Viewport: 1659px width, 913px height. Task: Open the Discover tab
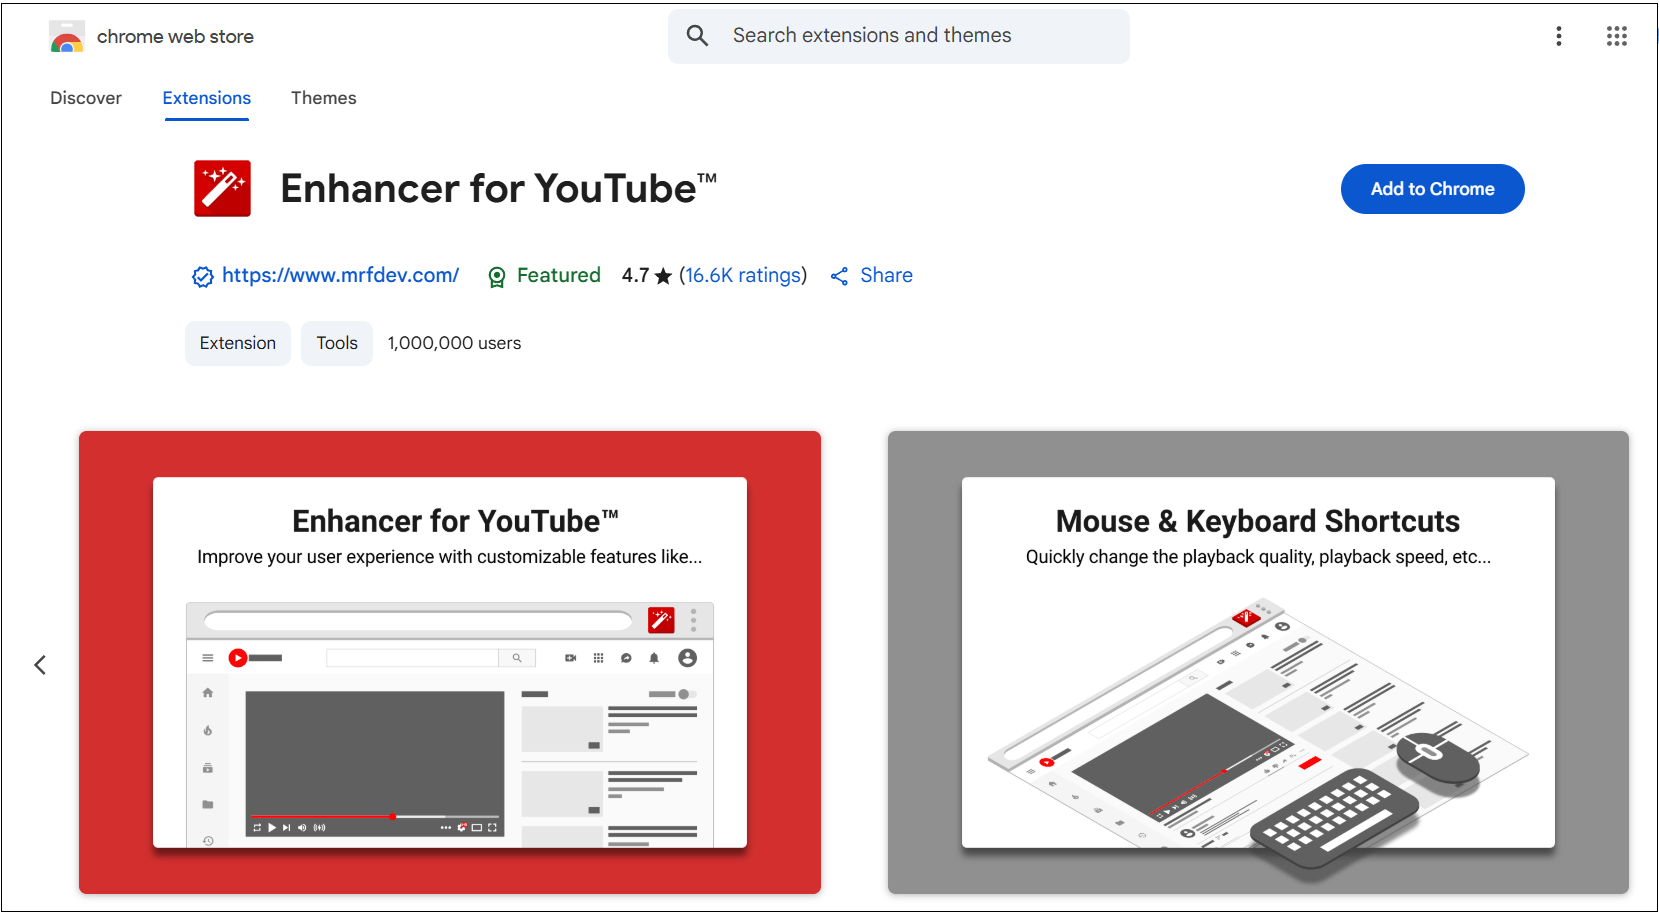pyautogui.click(x=86, y=98)
